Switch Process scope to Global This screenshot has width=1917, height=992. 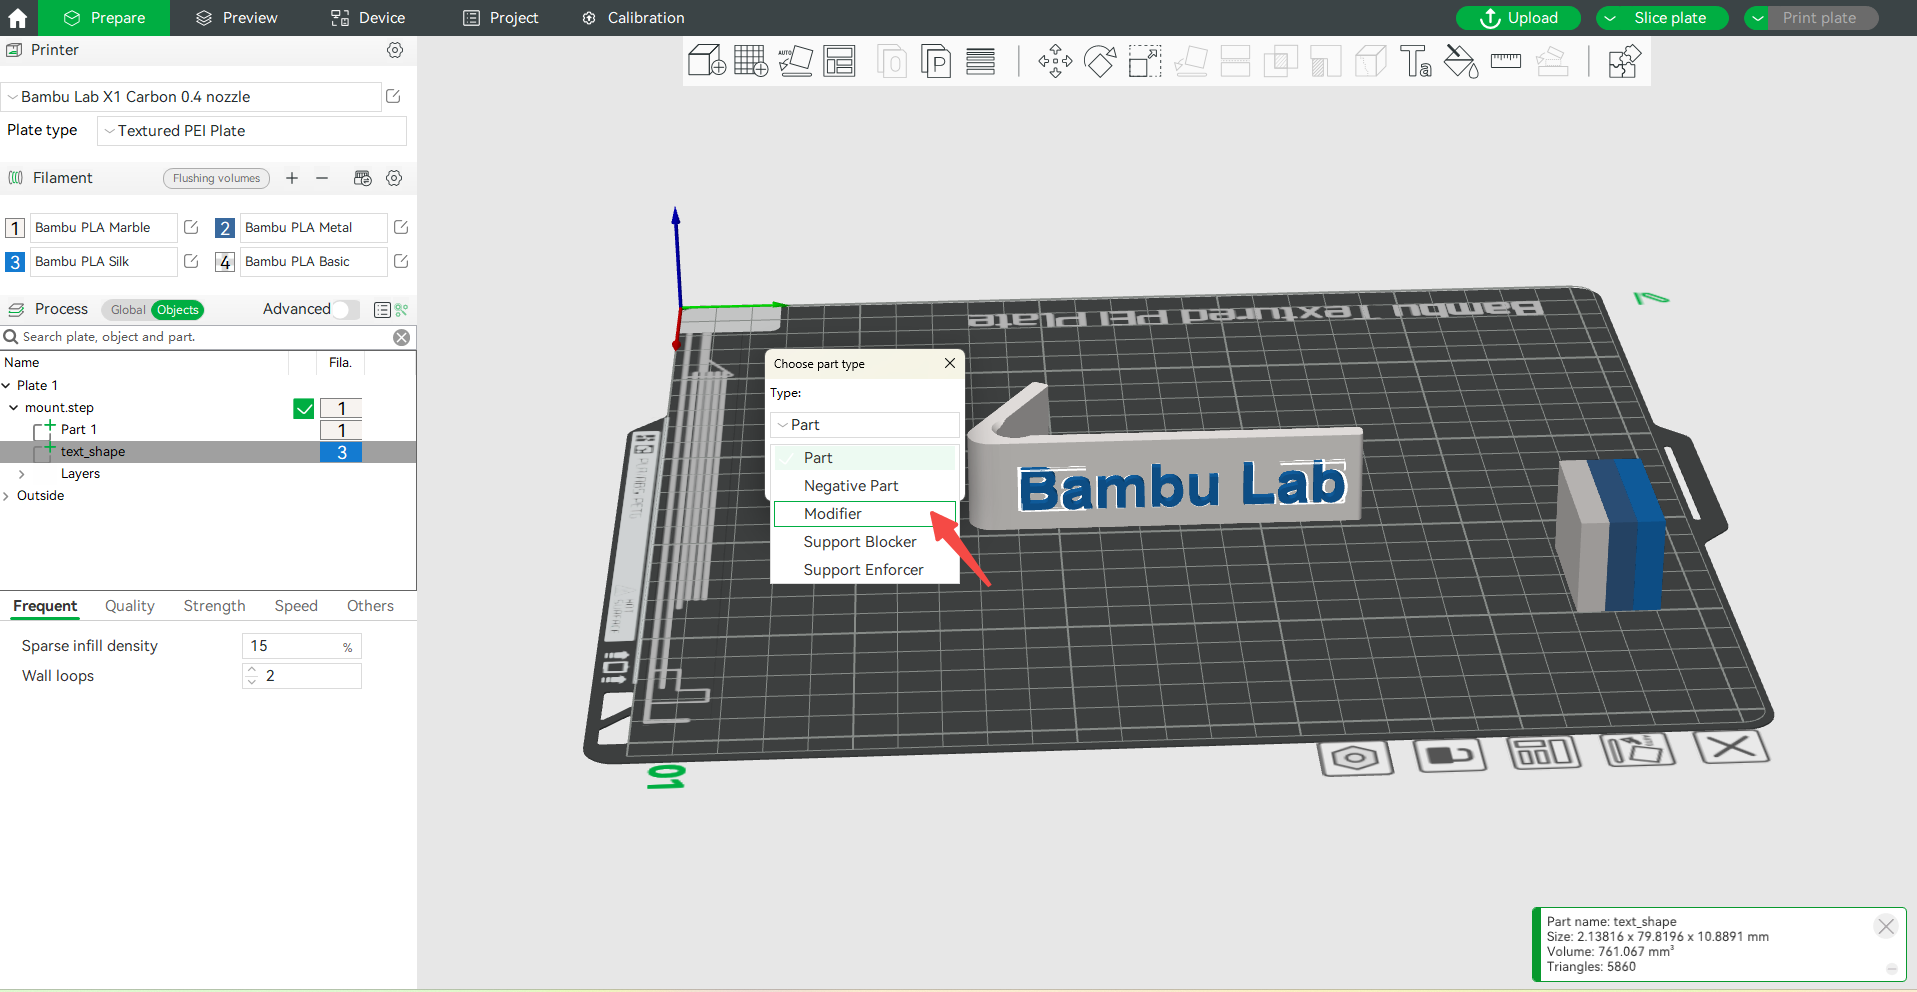coord(128,310)
